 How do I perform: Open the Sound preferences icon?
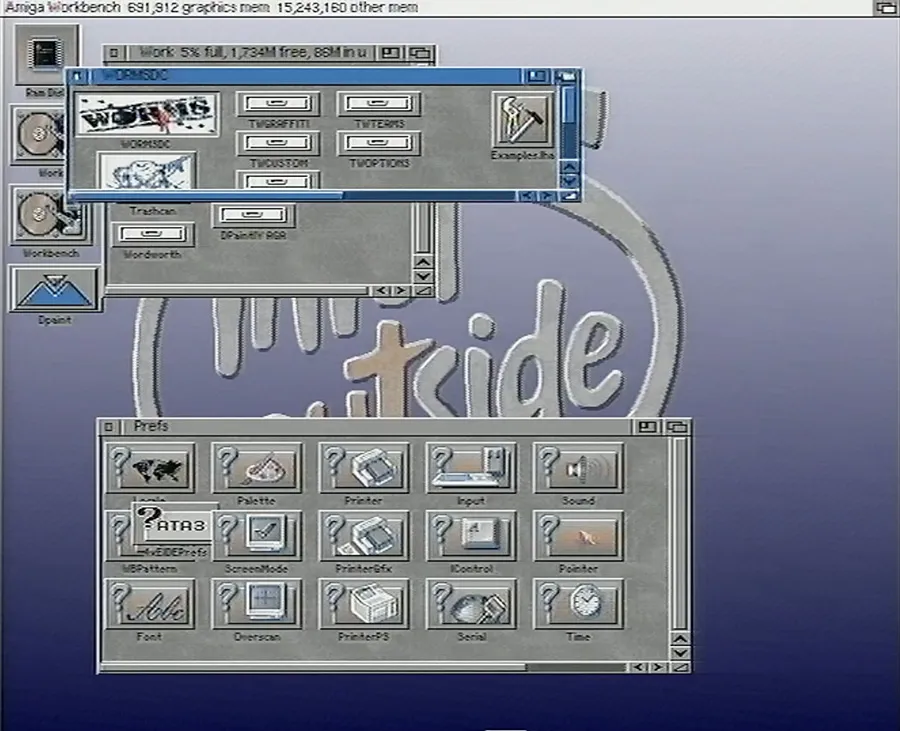tap(578, 468)
